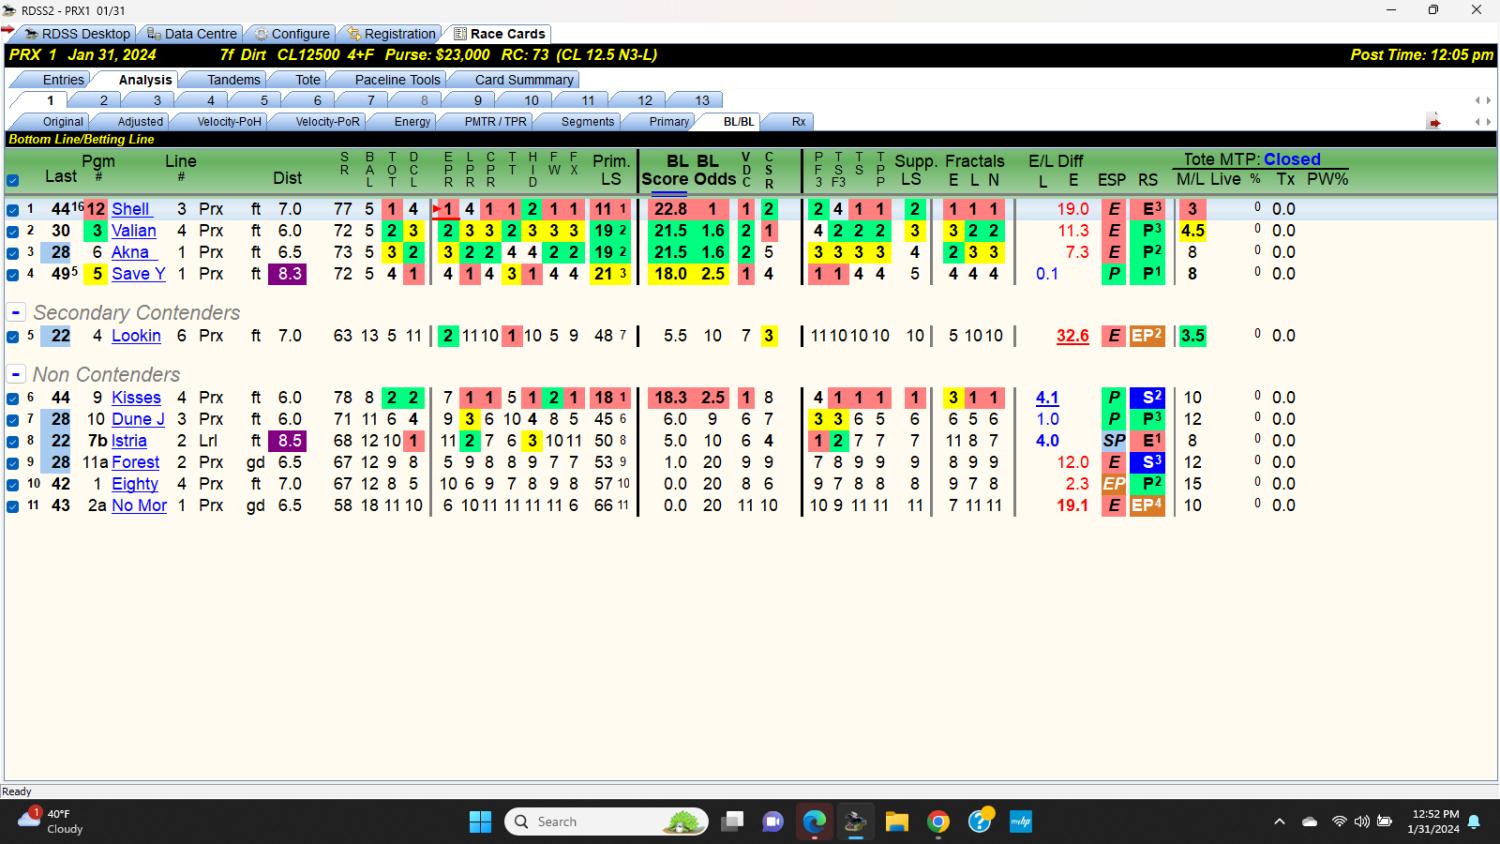The width and height of the screenshot is (1500, 844).
Task: Click the red arrow export icon
Action: 1434,122
